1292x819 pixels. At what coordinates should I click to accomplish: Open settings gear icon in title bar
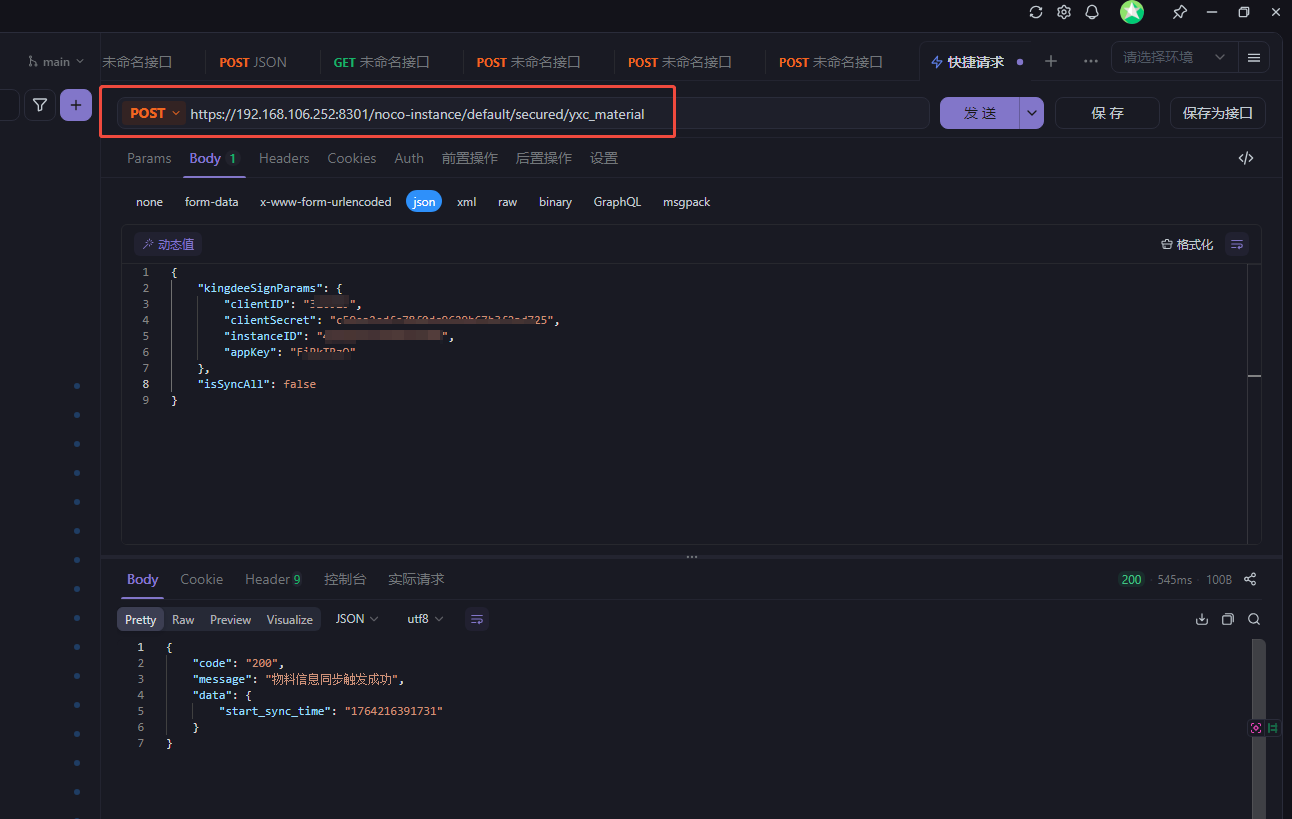click(1064, 12)
